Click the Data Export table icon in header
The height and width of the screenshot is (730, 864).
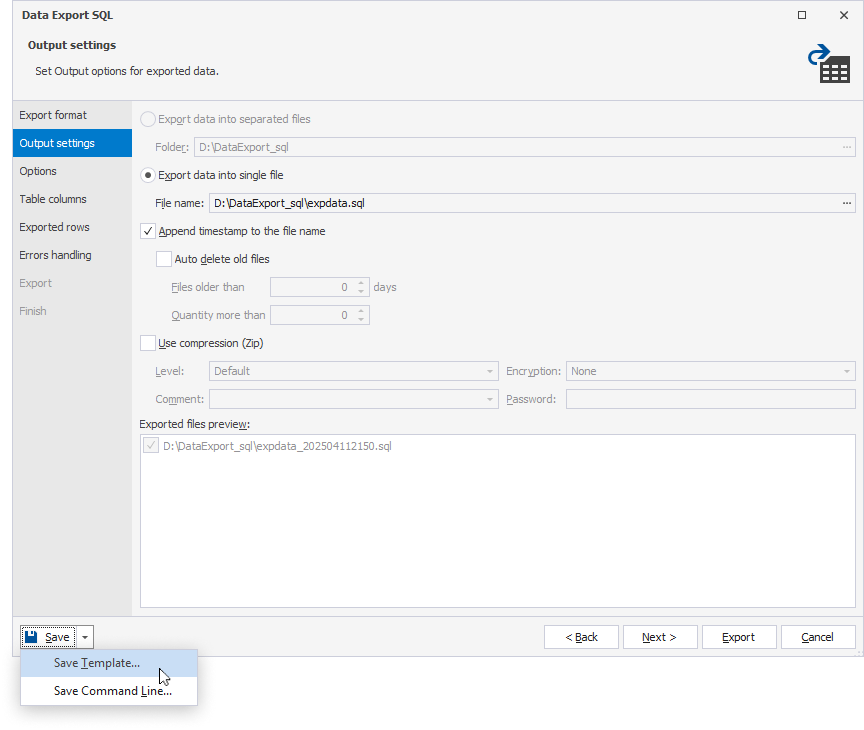click(828, 63)
